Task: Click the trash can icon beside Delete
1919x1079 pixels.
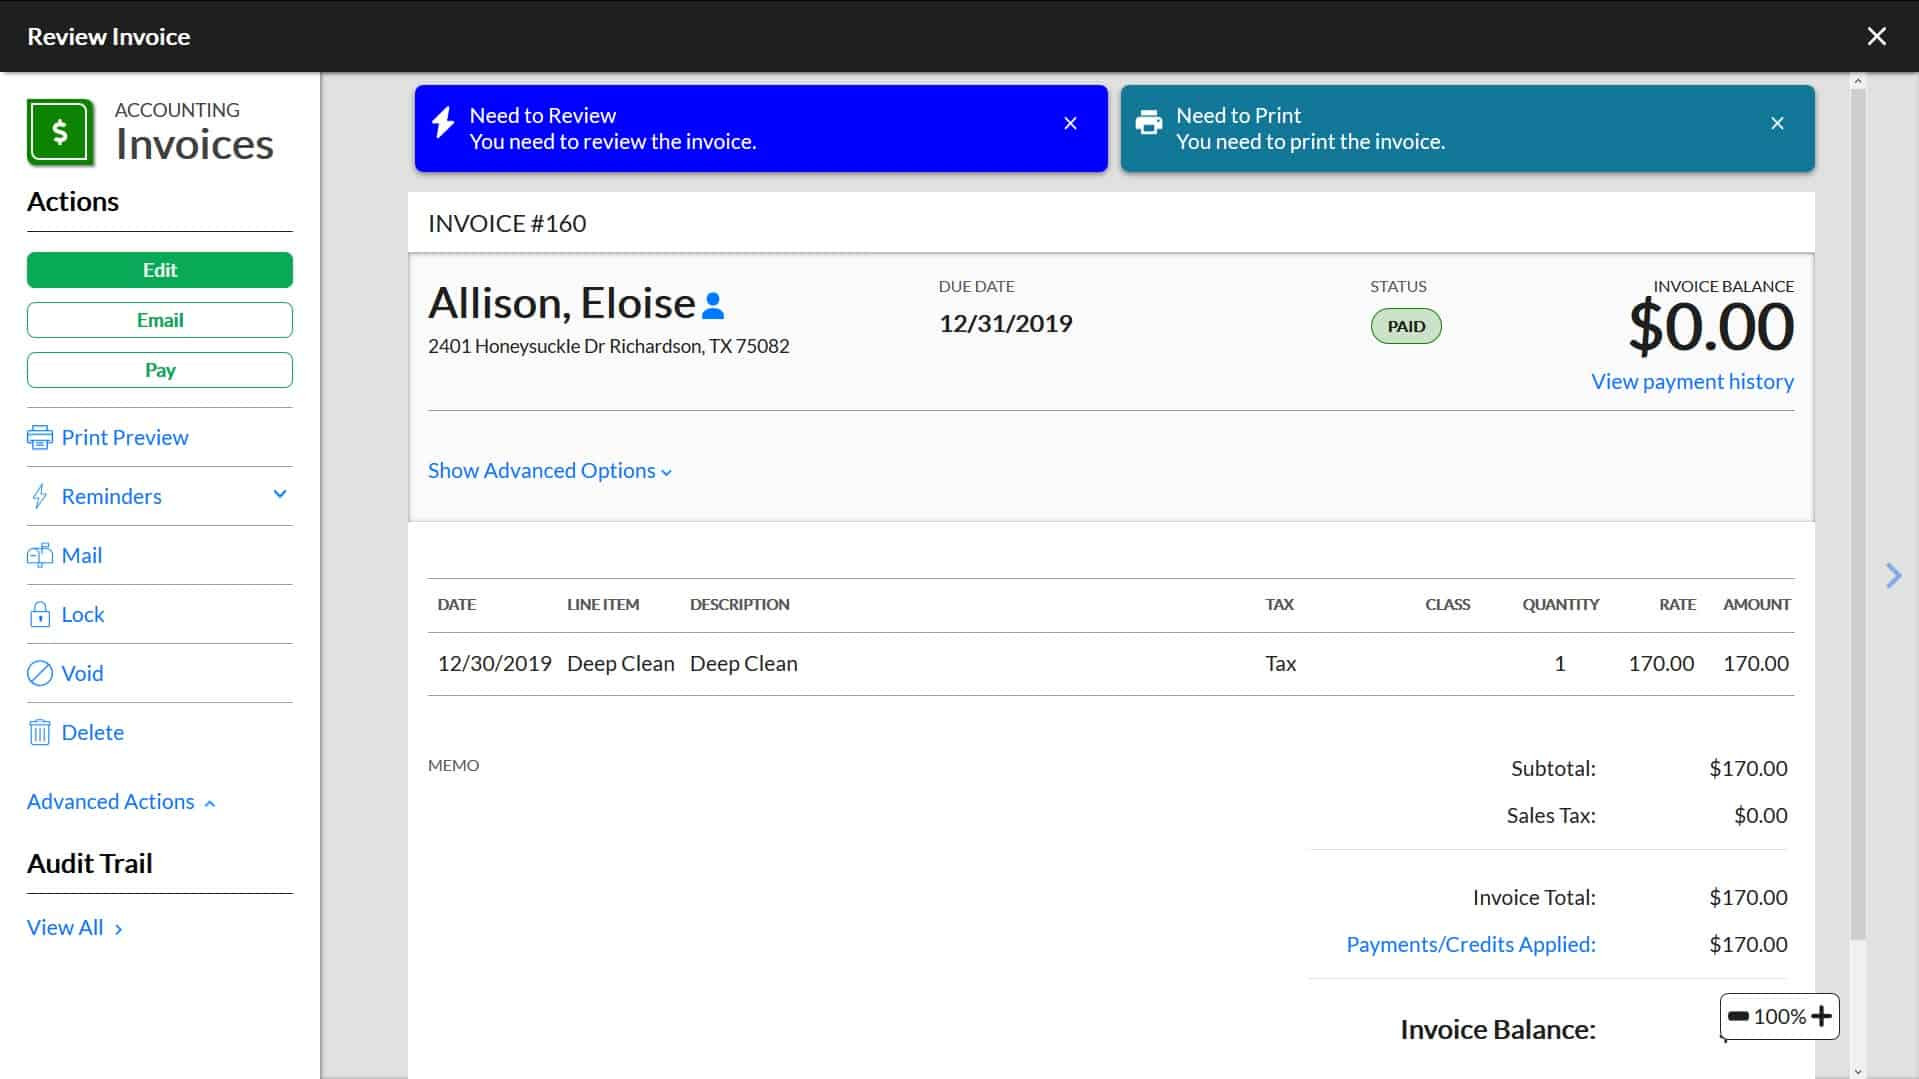Action: [x=39, y=732]
